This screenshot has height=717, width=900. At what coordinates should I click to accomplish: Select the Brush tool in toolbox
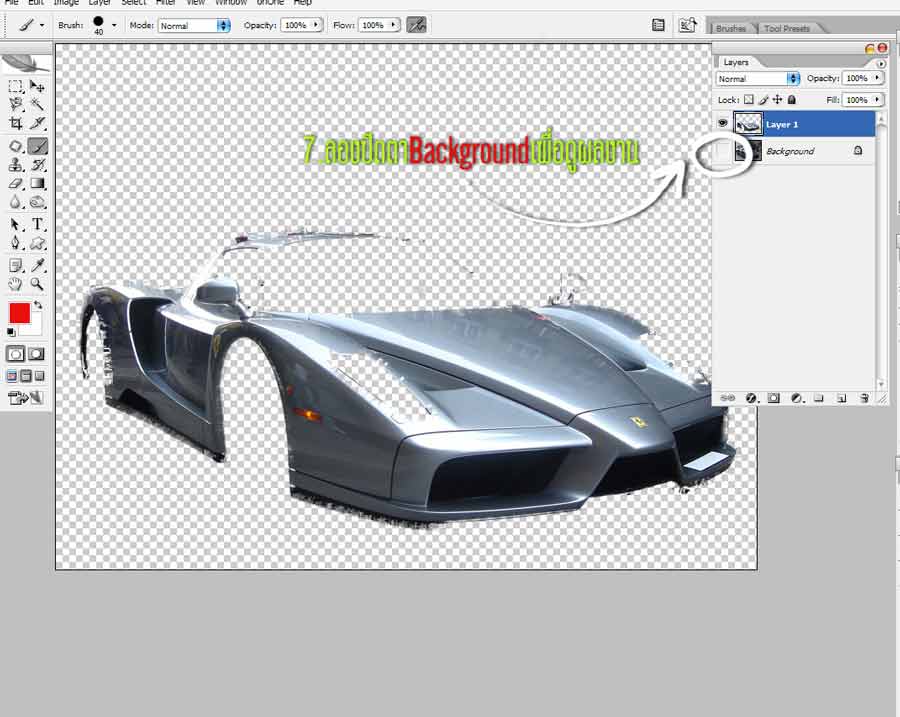coord(37,146)
